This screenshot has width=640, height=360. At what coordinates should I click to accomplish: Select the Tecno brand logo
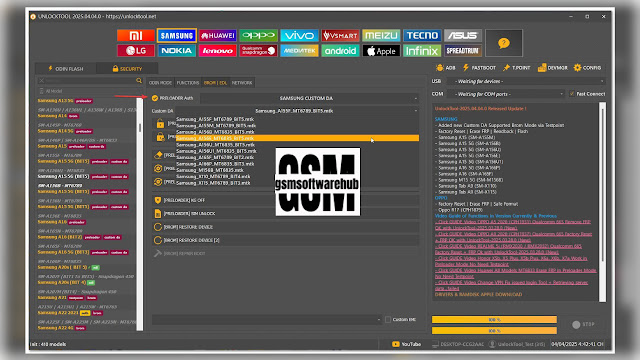click(422, 36)
